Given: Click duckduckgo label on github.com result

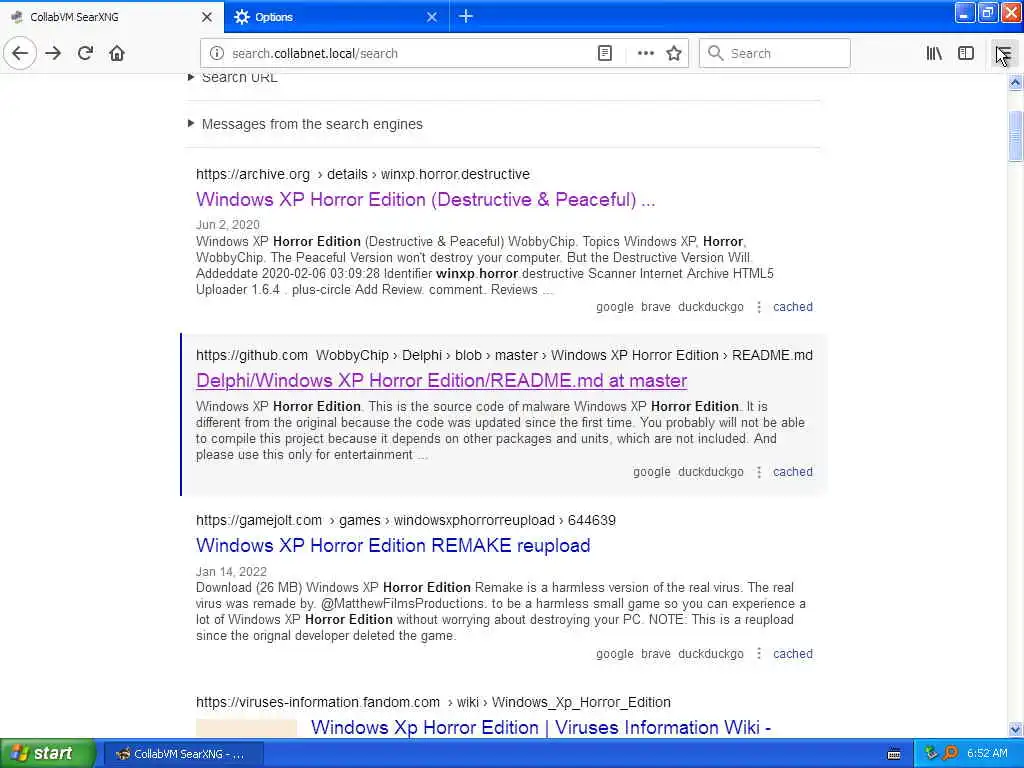Looking at the screenshot, I should coord(711,472).
